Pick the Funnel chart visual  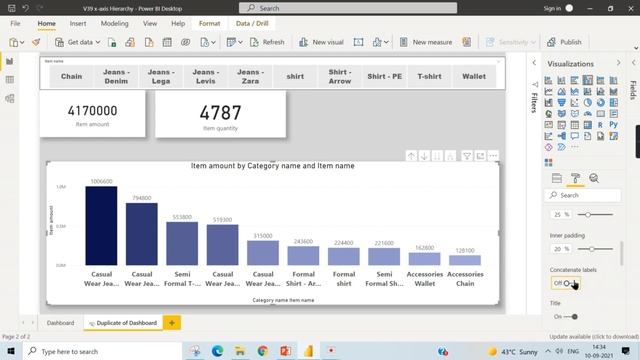562,102
